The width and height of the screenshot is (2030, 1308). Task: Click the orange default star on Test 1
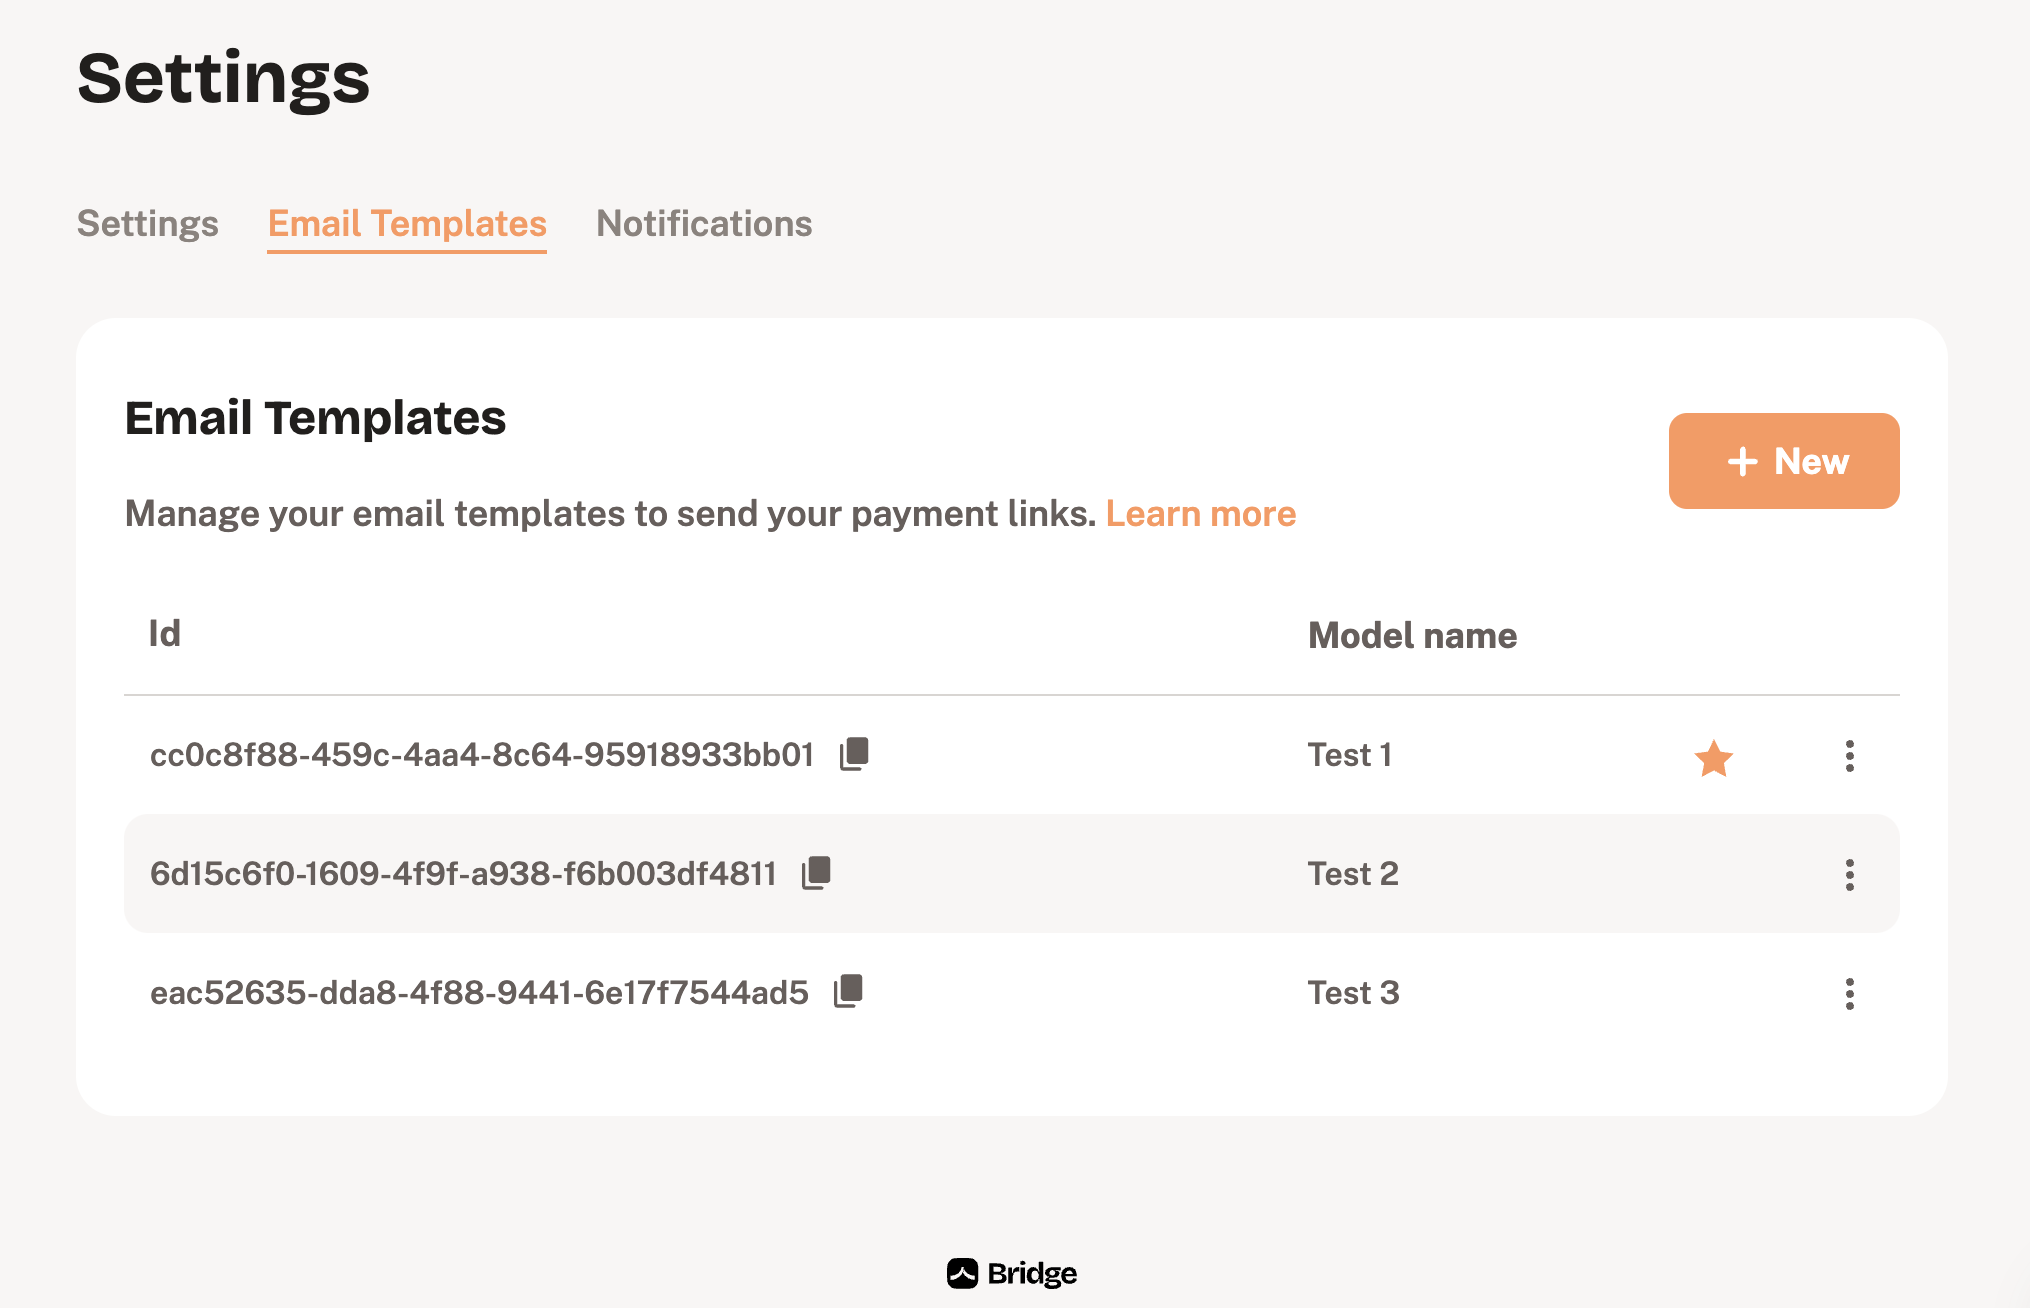coord(1713,758)
